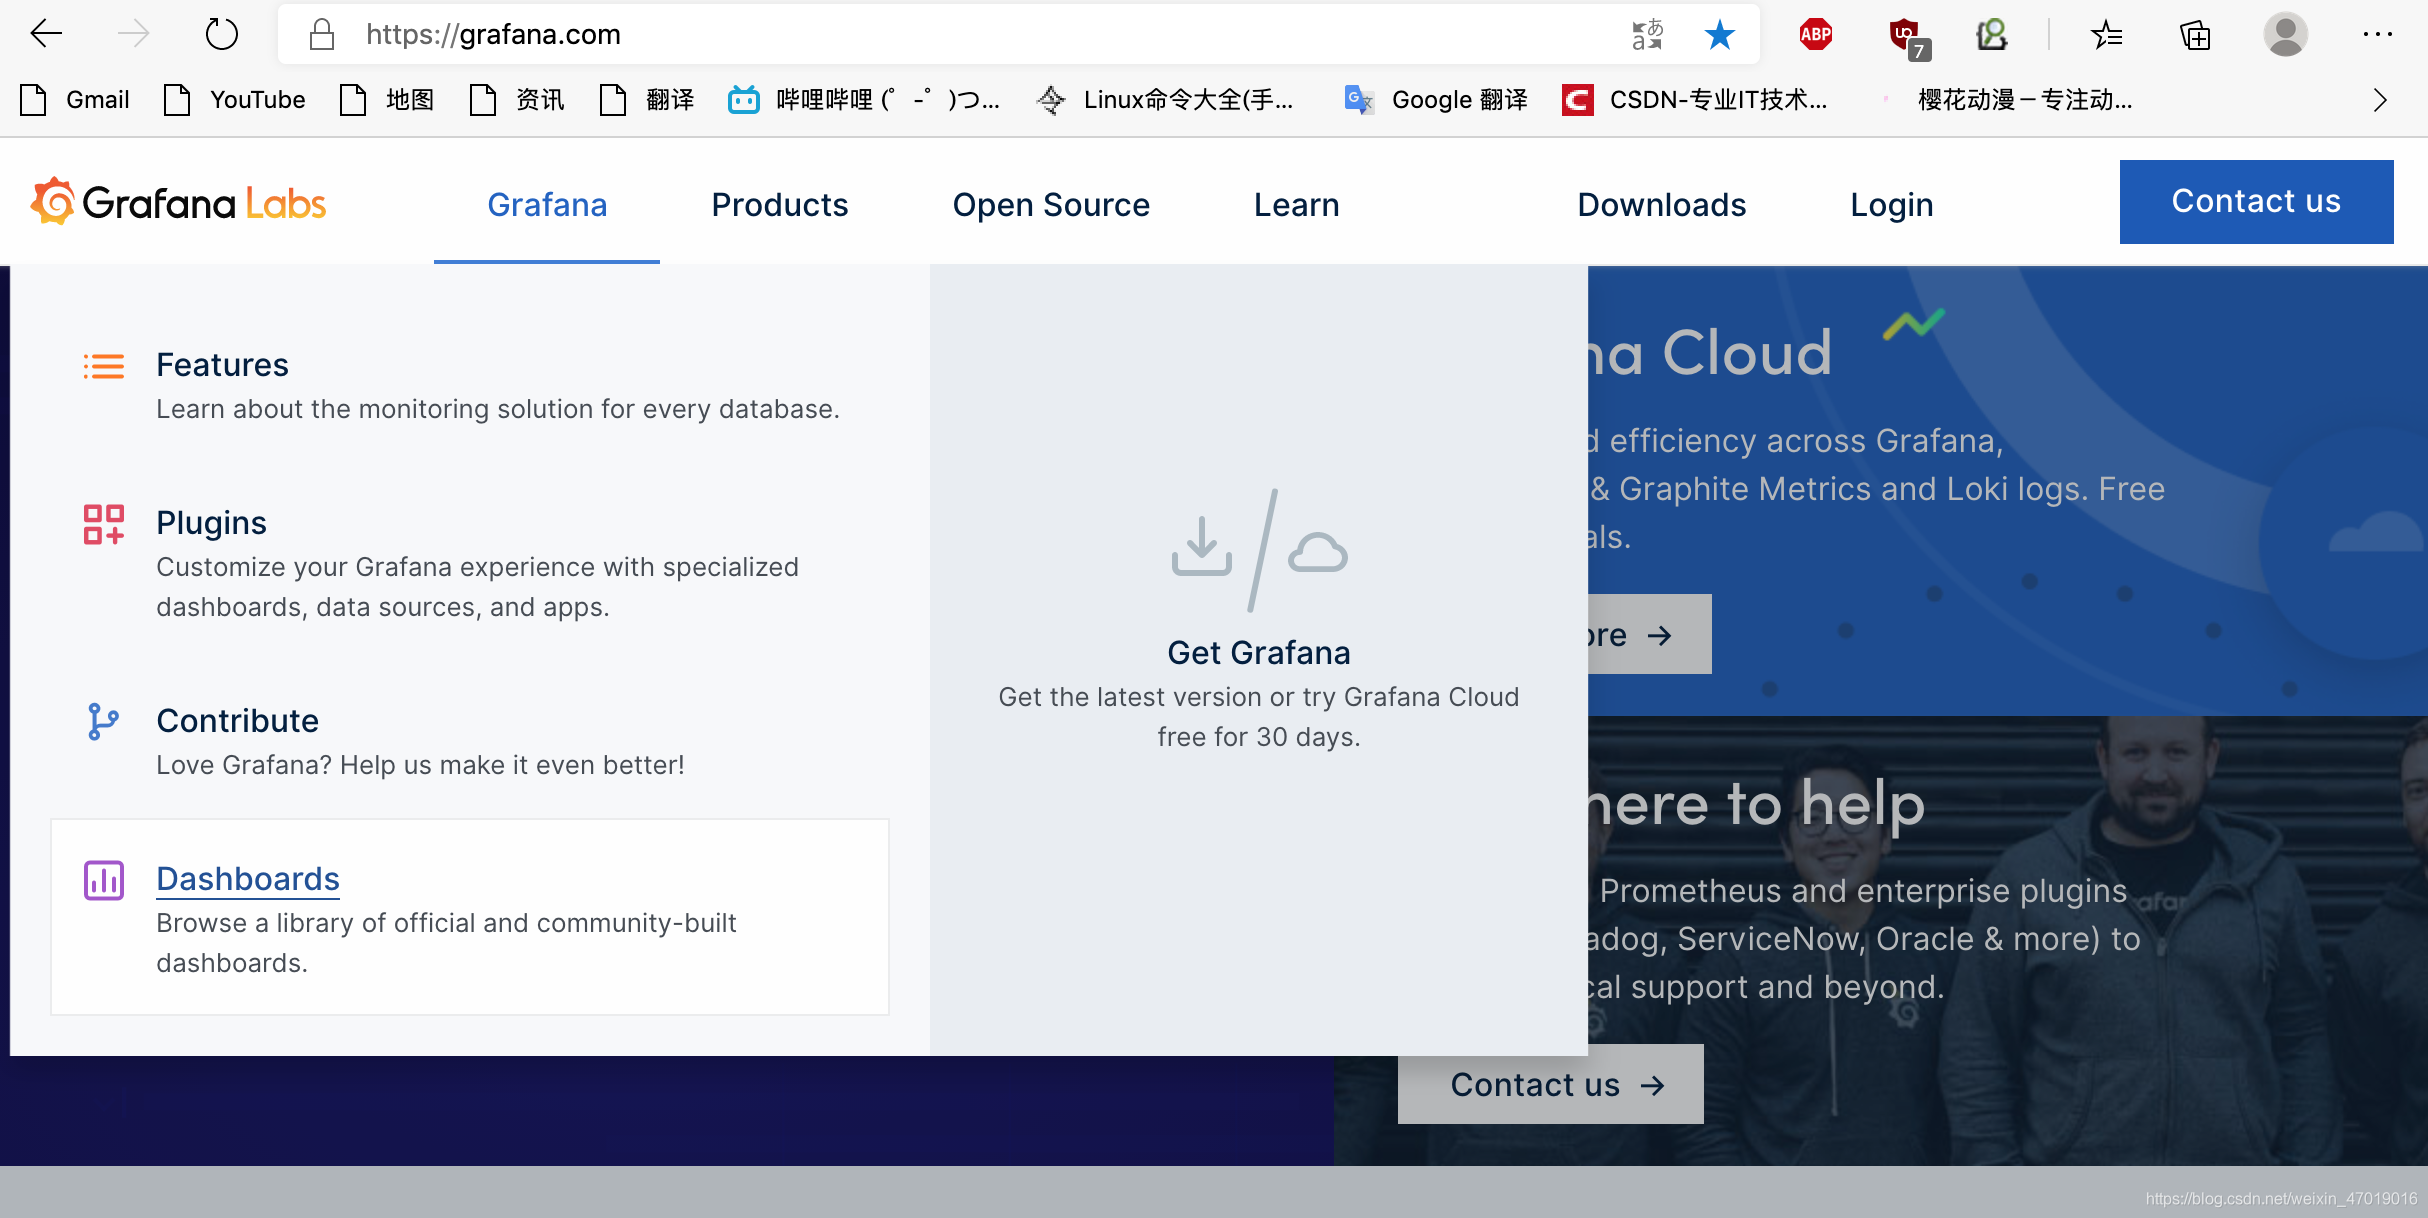Go back with the browser back arrow
Screen dimensions: 2428x1218
pos(46,34)
